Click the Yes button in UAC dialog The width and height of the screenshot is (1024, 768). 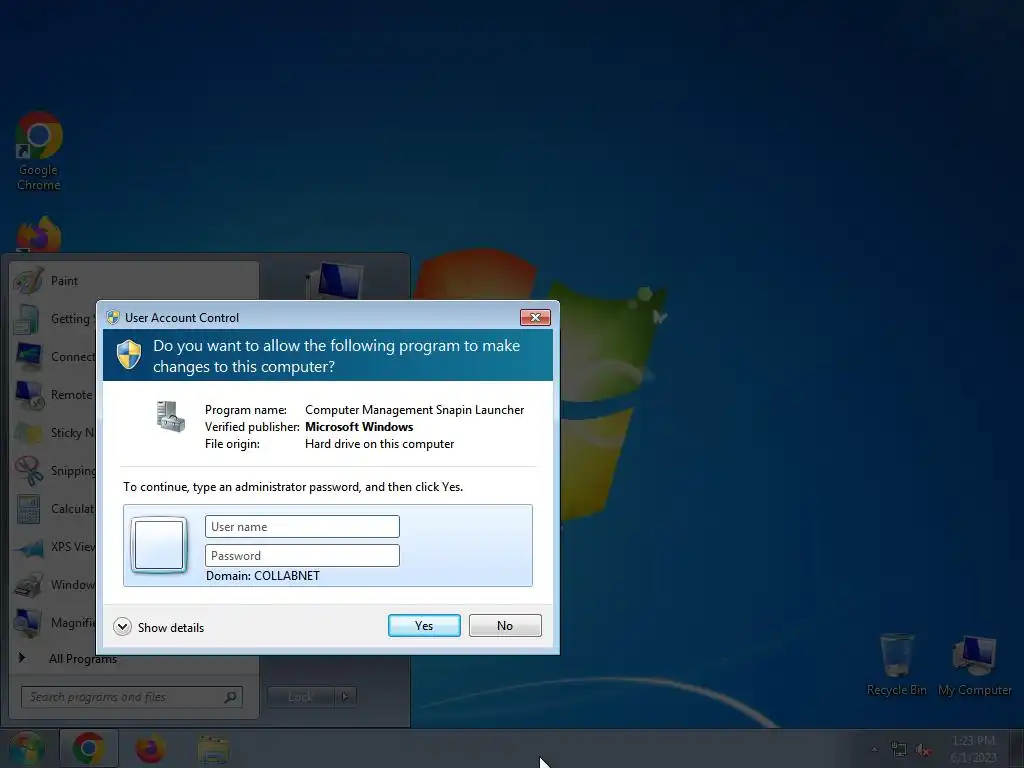coord(424,626)
